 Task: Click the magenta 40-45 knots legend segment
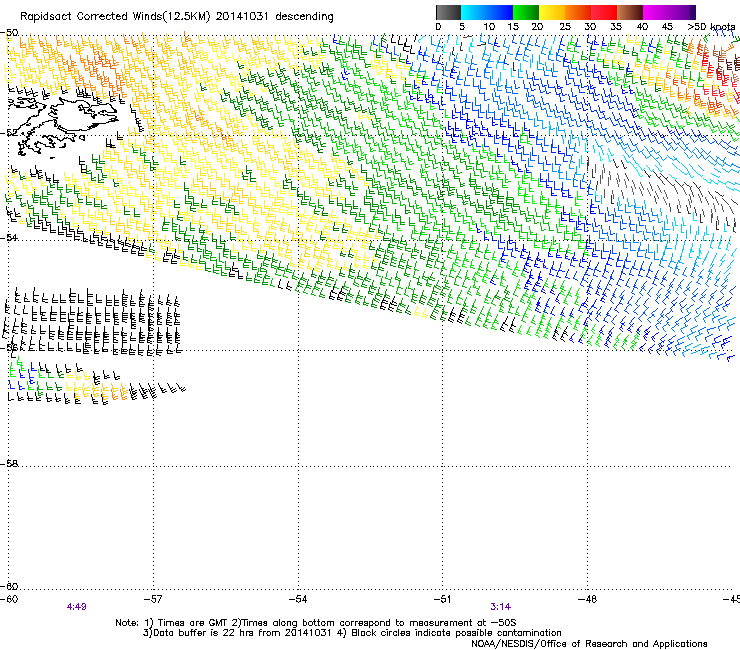[x=656, y=12]
